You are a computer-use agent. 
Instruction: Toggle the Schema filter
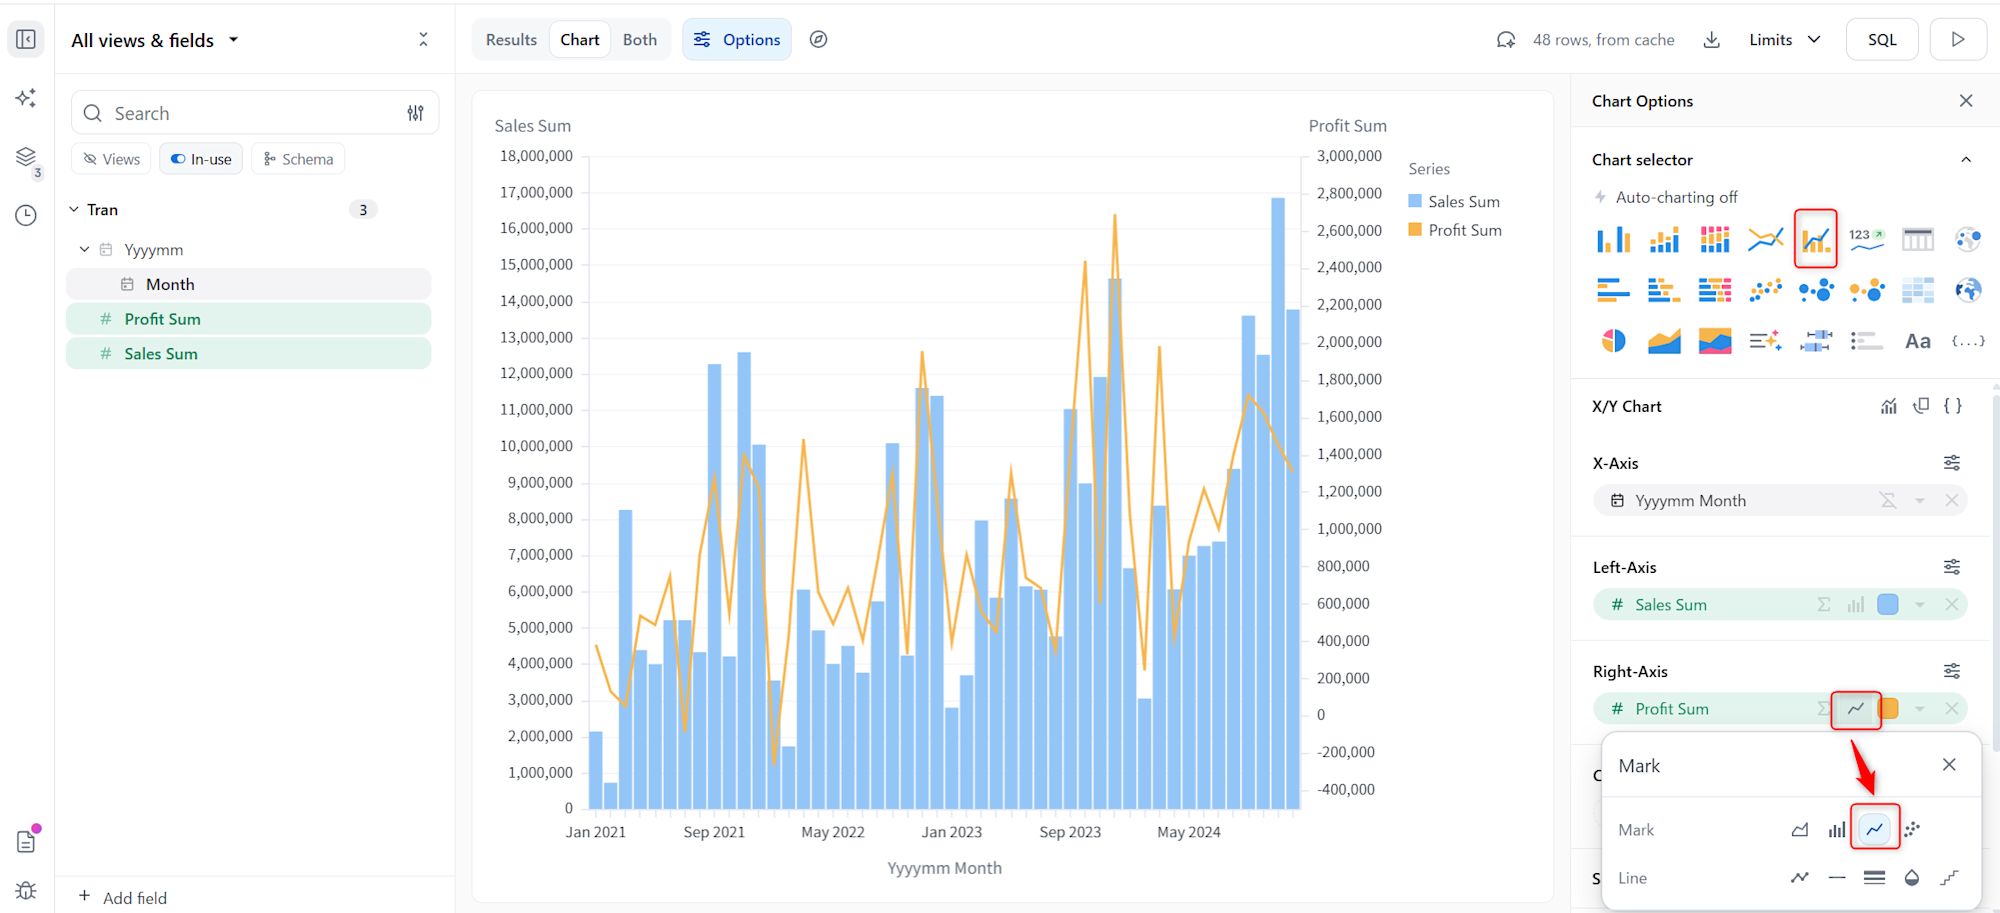[x=298, y=159]
